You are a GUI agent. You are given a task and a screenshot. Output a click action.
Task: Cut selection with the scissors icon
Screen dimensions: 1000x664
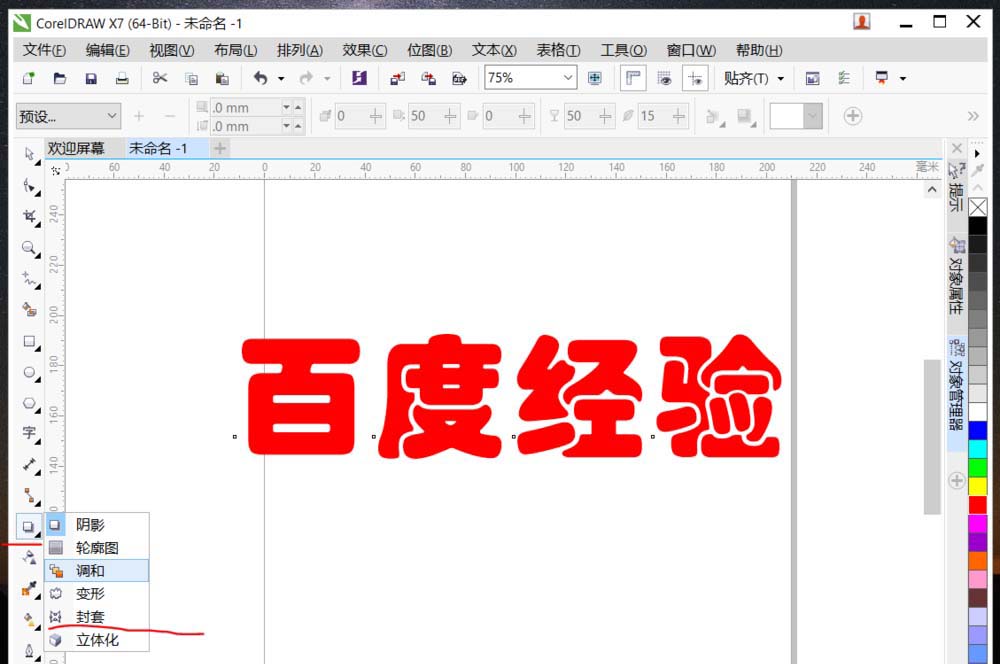pos(159,78)
